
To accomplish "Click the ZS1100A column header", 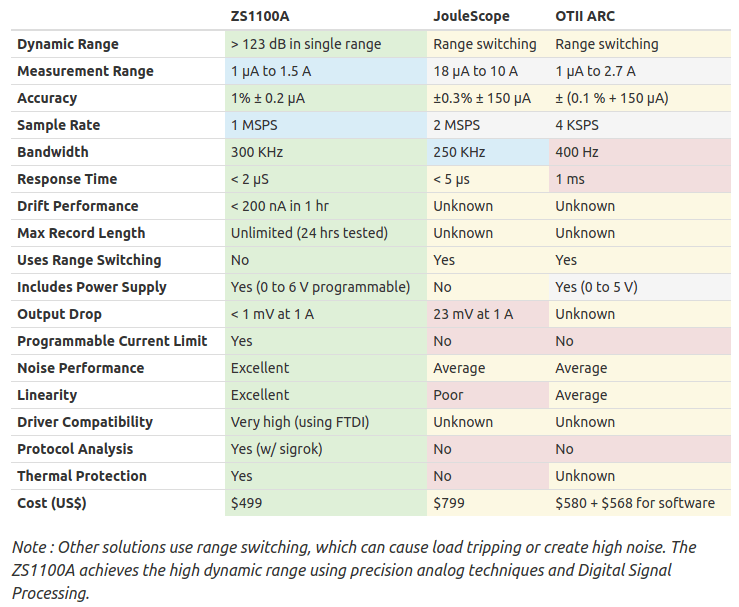I will click(x=260, y=16).
